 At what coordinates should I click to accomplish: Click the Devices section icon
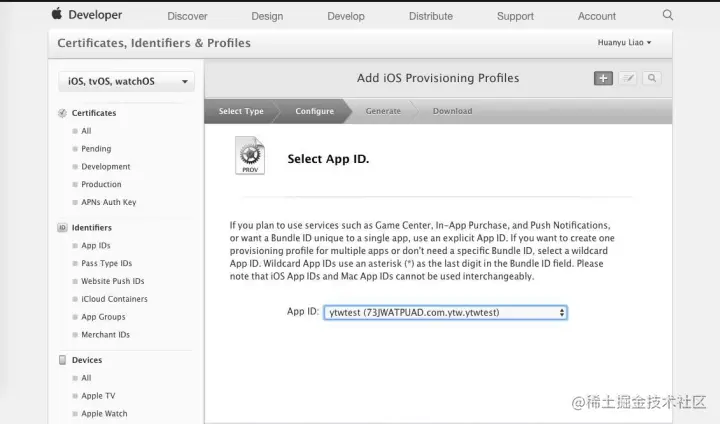(x=62, y=360)
